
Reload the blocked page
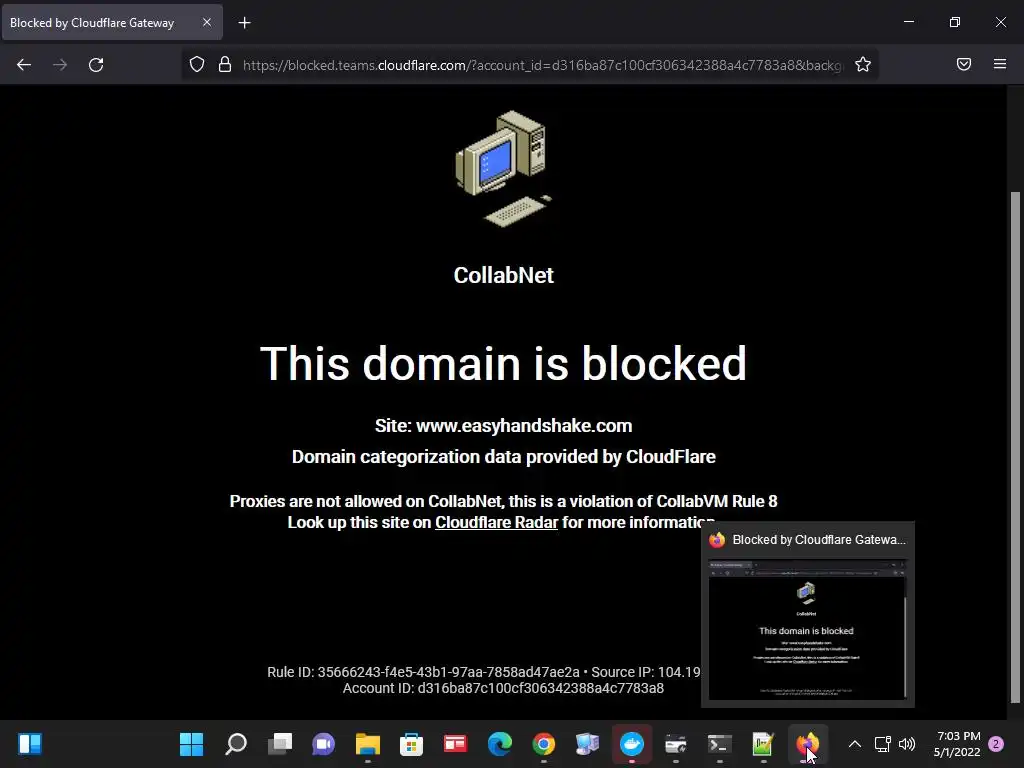[x=96, y=65]
